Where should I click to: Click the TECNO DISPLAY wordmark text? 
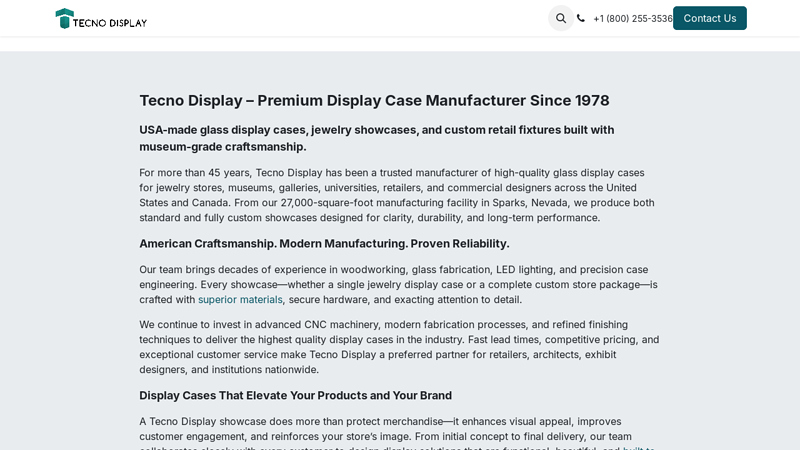[110, 22]
